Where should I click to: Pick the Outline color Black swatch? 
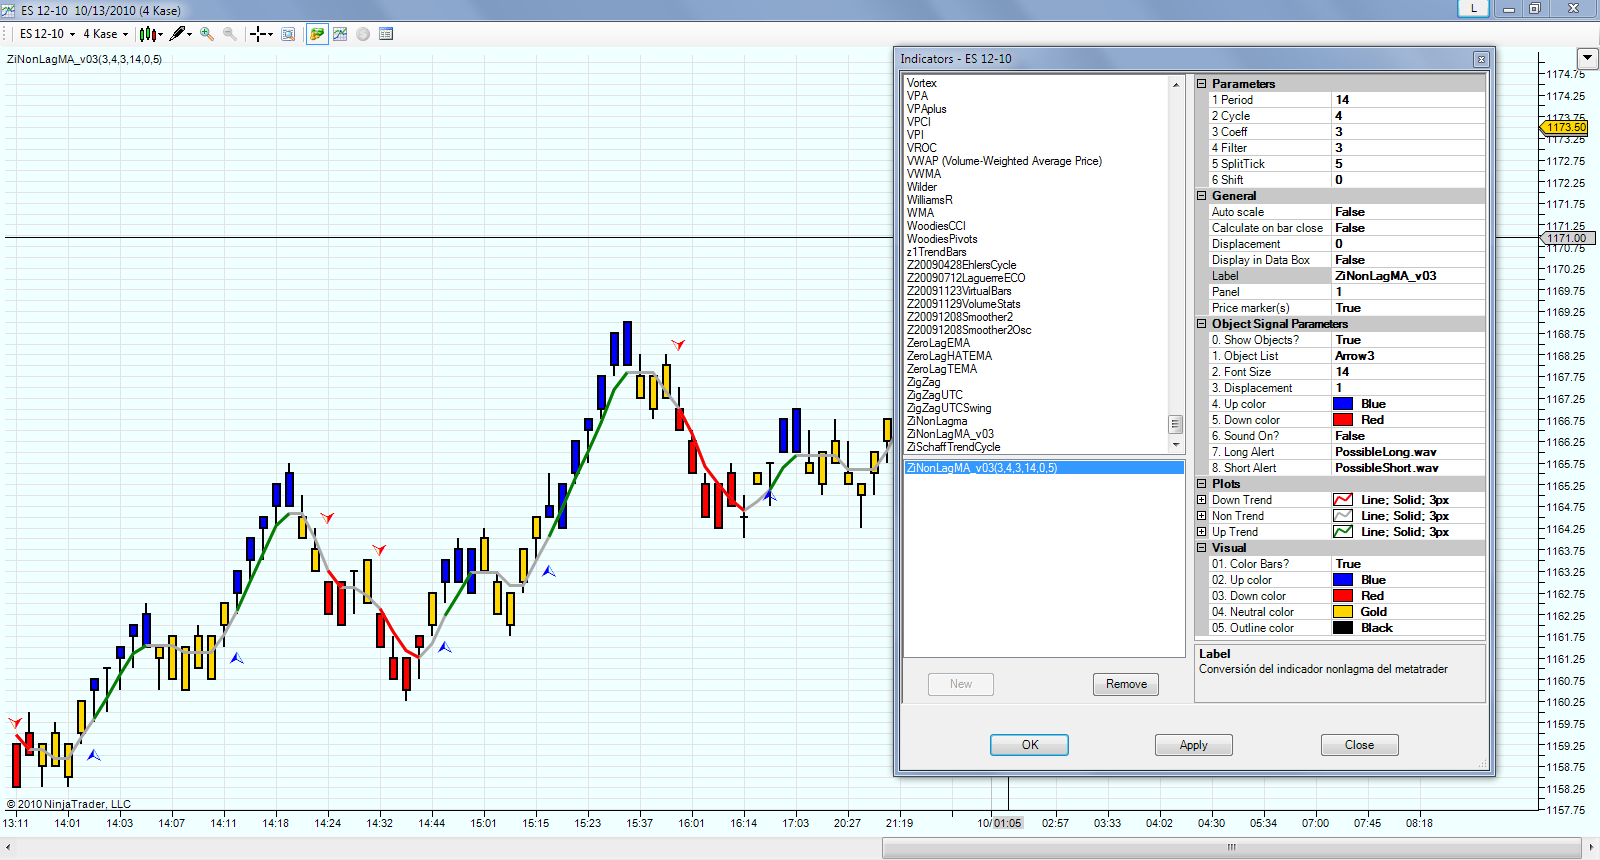point(1343,628)
